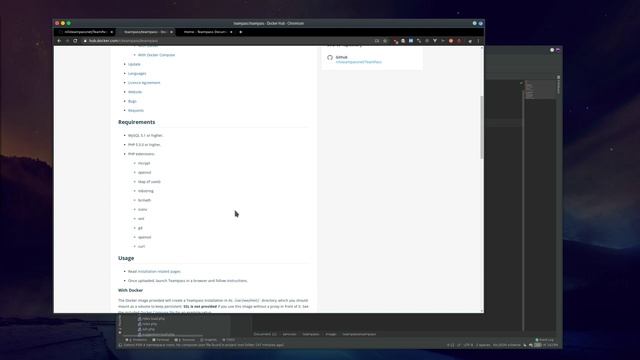Screen dimensions: 640x360
Task: Close the teampass/teampass Docker Hub tab
Action: pos(171,32)
